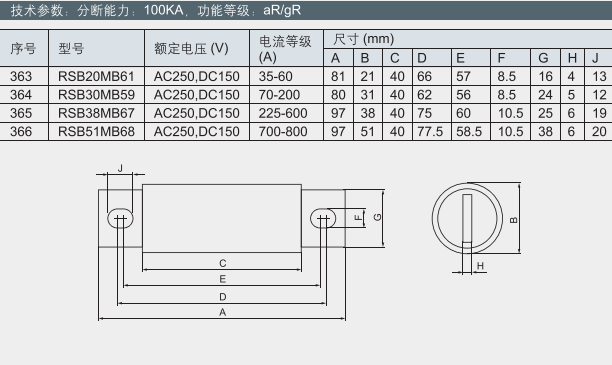Click the left oval mounting hole in diagram
This screenshot has width=612, height=365.
pyautogui.click(x=120, y=218)
